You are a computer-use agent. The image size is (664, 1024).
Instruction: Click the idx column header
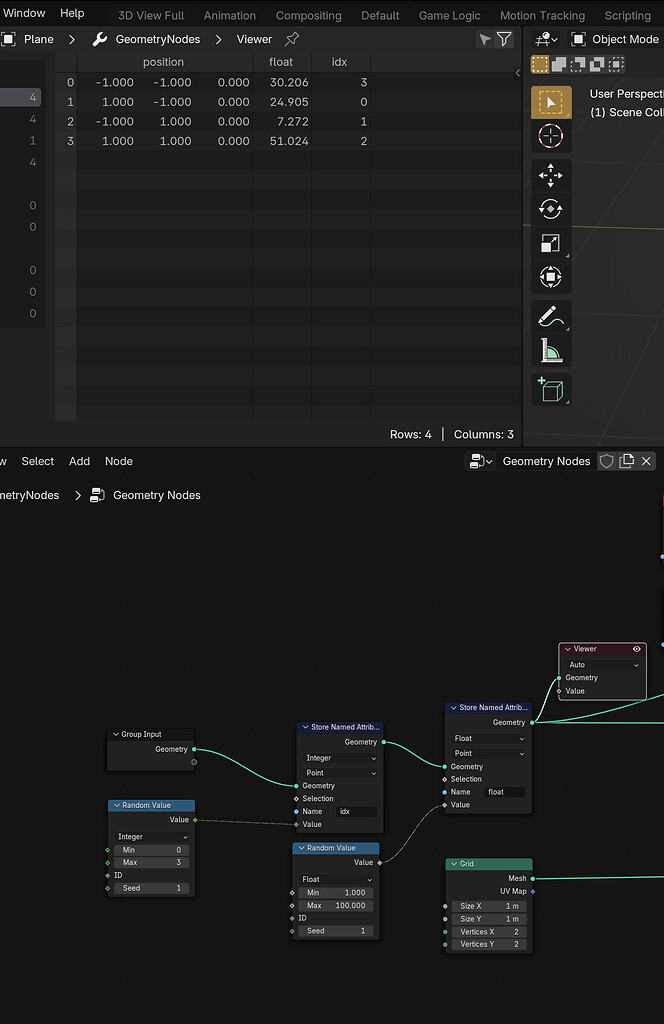pos(340,62)
